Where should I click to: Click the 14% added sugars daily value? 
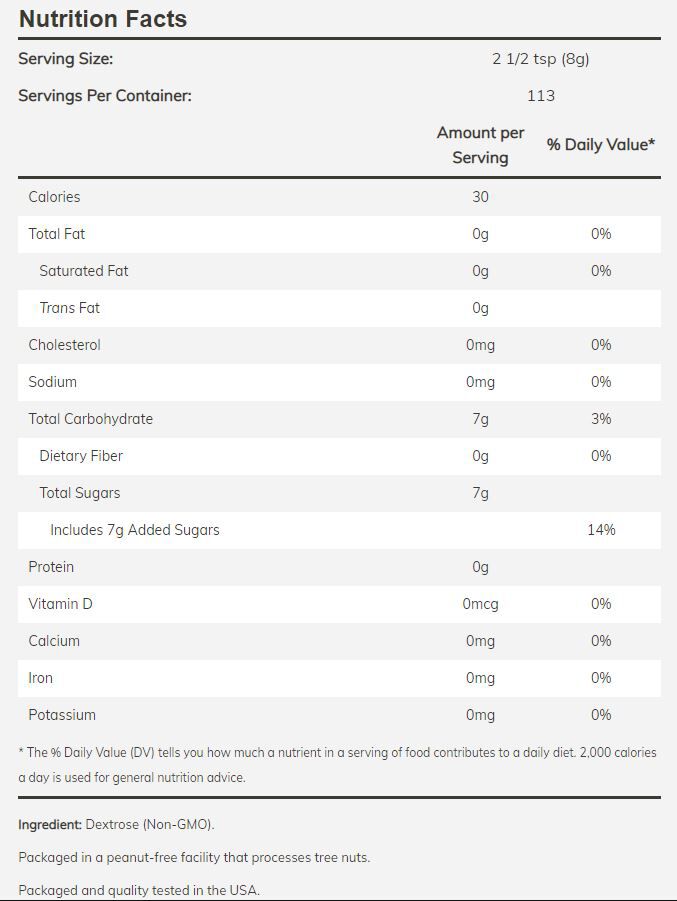[600, 530]
